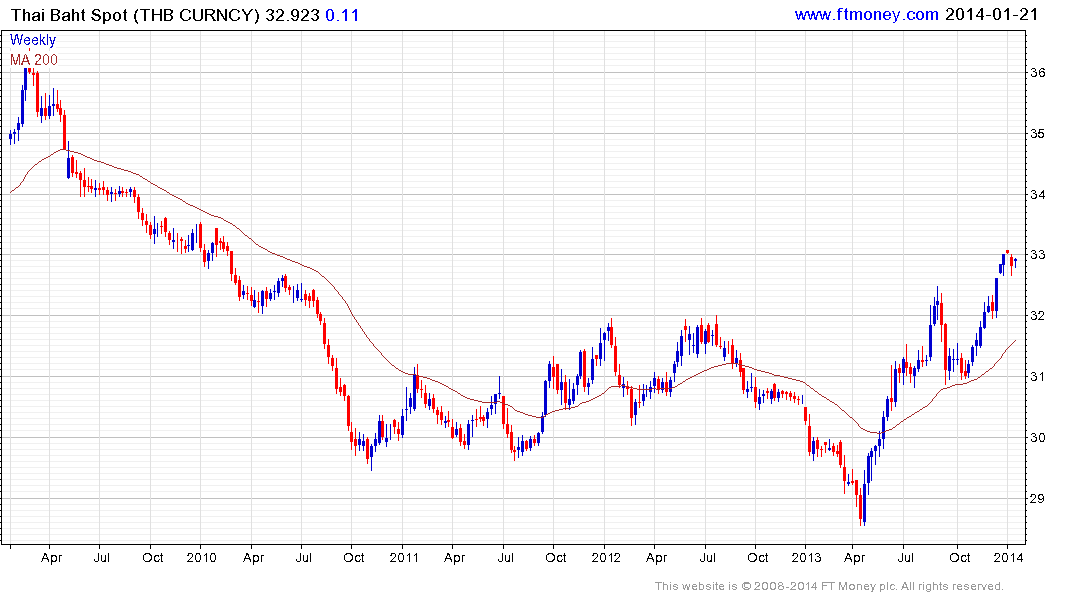Click the '2012' year label on time axis
The height and width of the screenshot is (600, 1075).
pos(606,557)
